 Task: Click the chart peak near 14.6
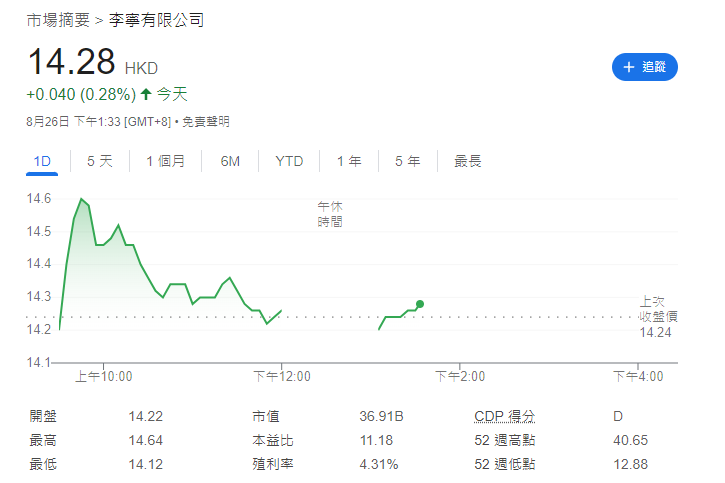81,200
